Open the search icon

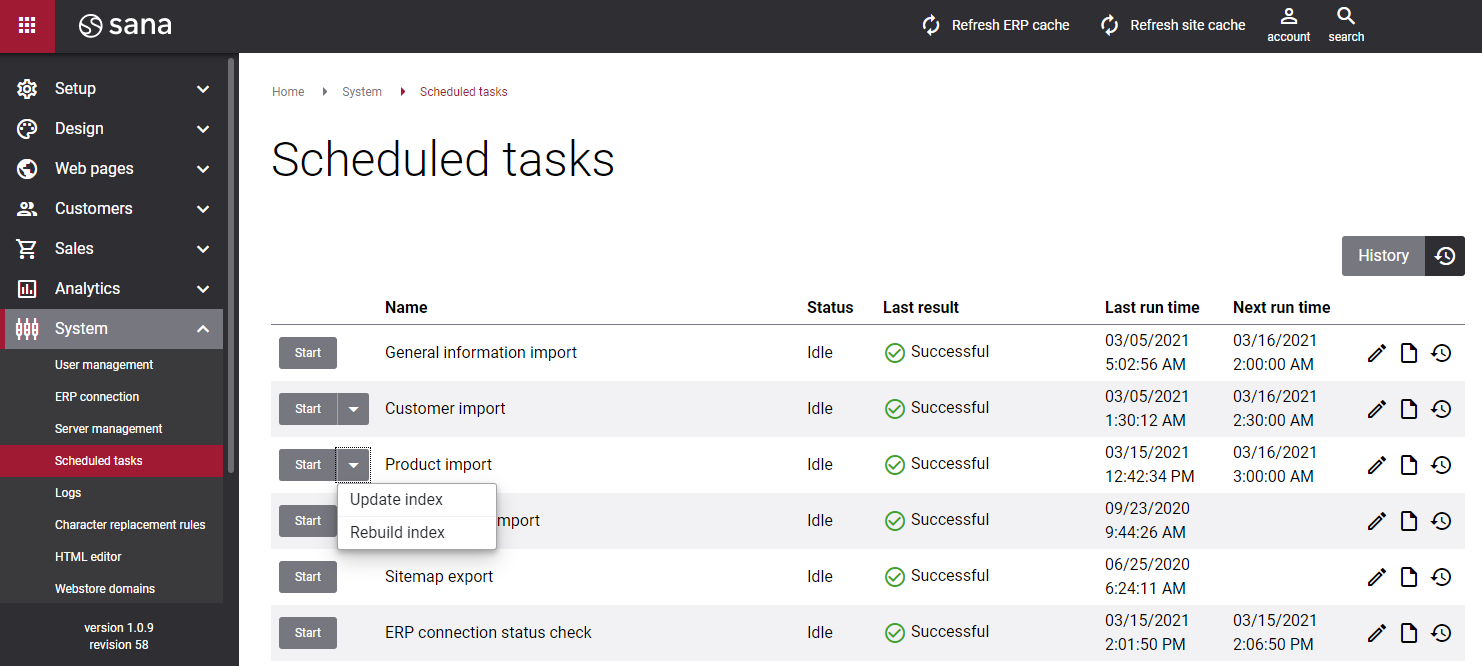click(x=1346, y=25)
